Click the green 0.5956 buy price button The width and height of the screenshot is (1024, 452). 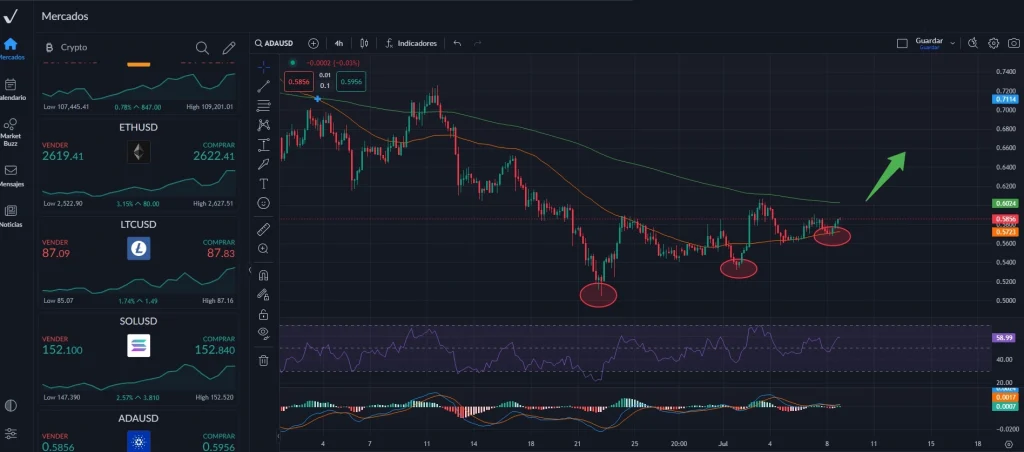pyautogui.click(x=351, y=81)
